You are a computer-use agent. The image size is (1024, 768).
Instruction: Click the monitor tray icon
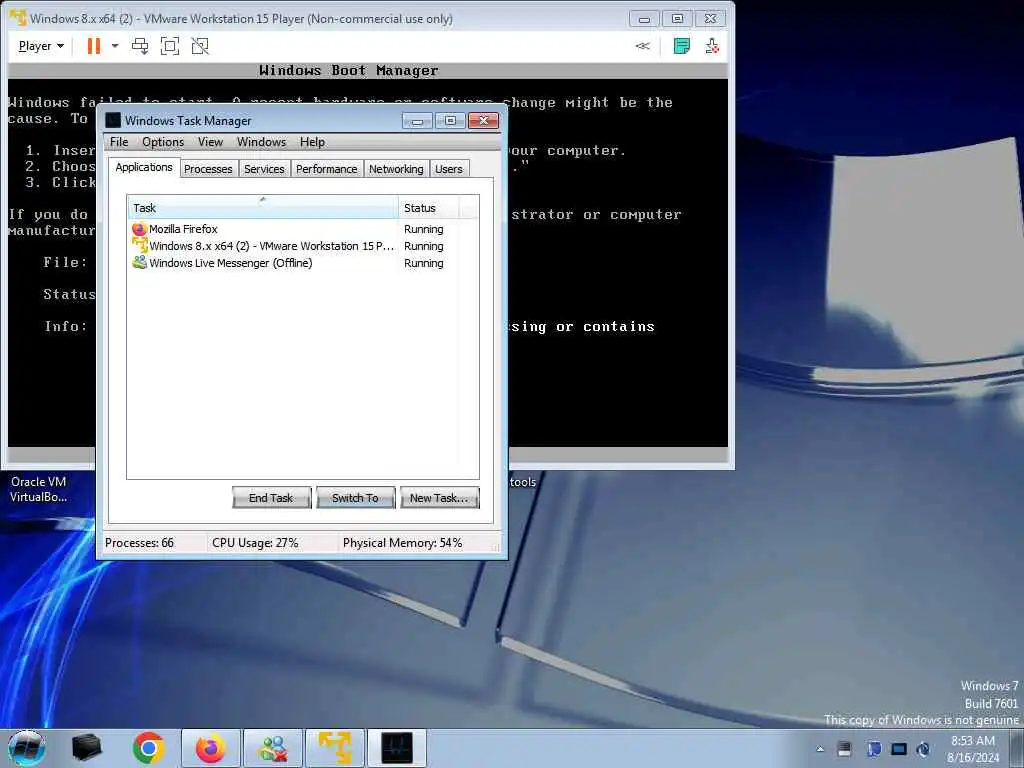click(x=899, y=749)
